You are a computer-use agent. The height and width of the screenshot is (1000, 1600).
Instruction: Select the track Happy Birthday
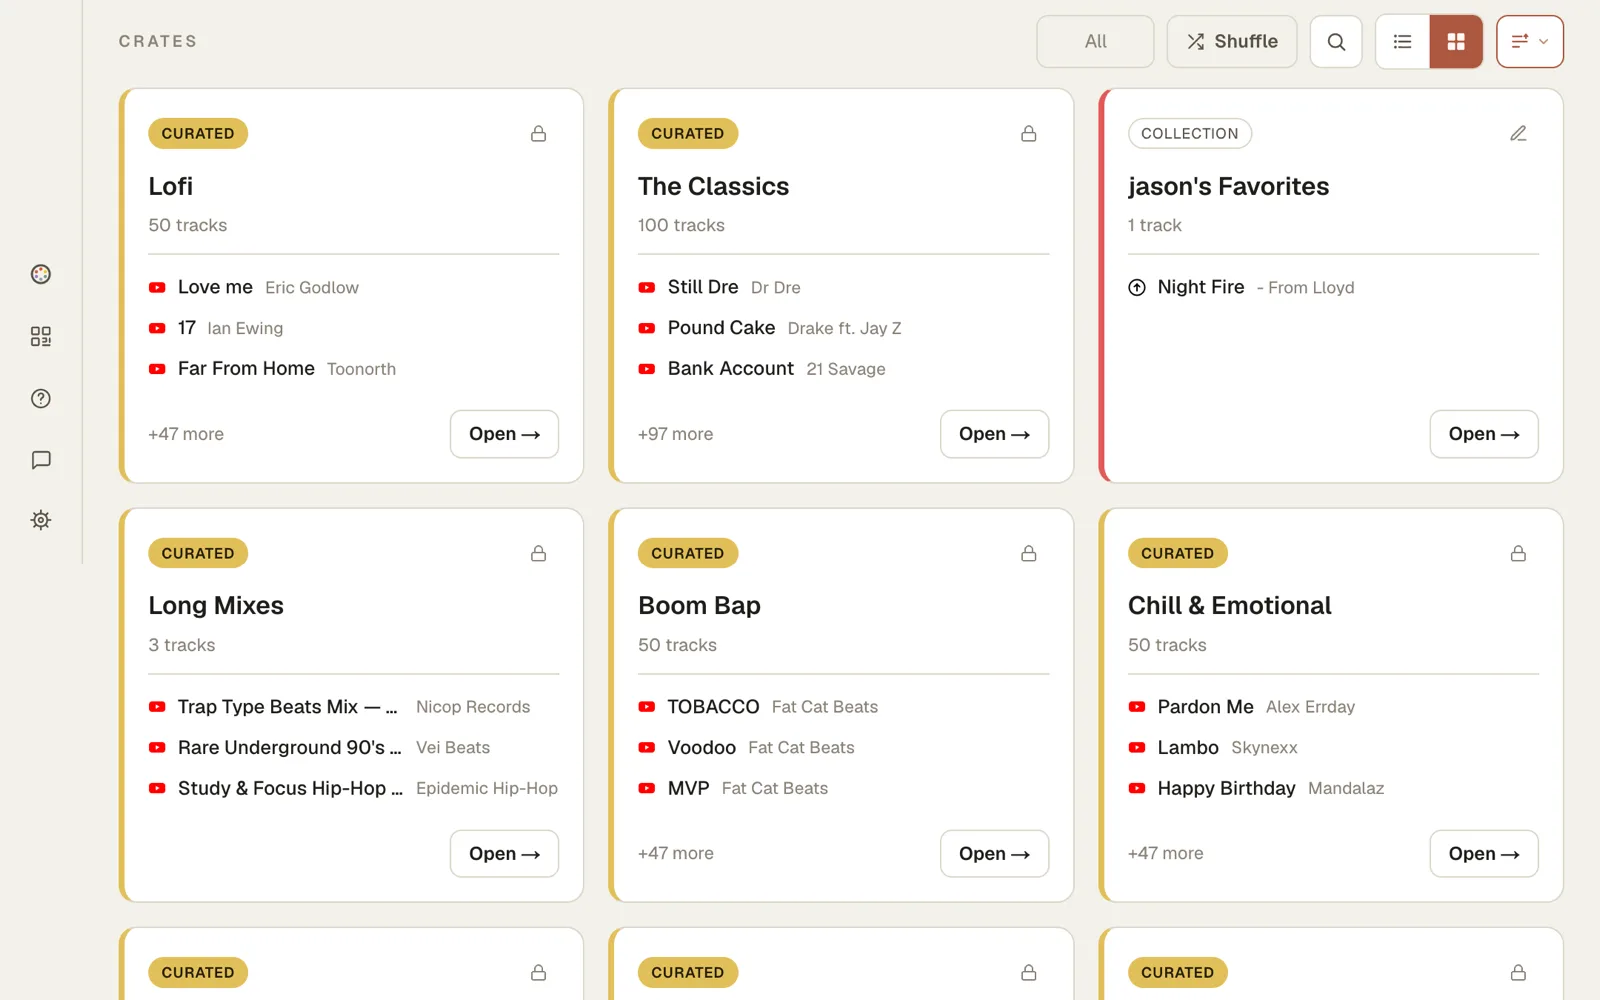click(x=1226, y=789)
